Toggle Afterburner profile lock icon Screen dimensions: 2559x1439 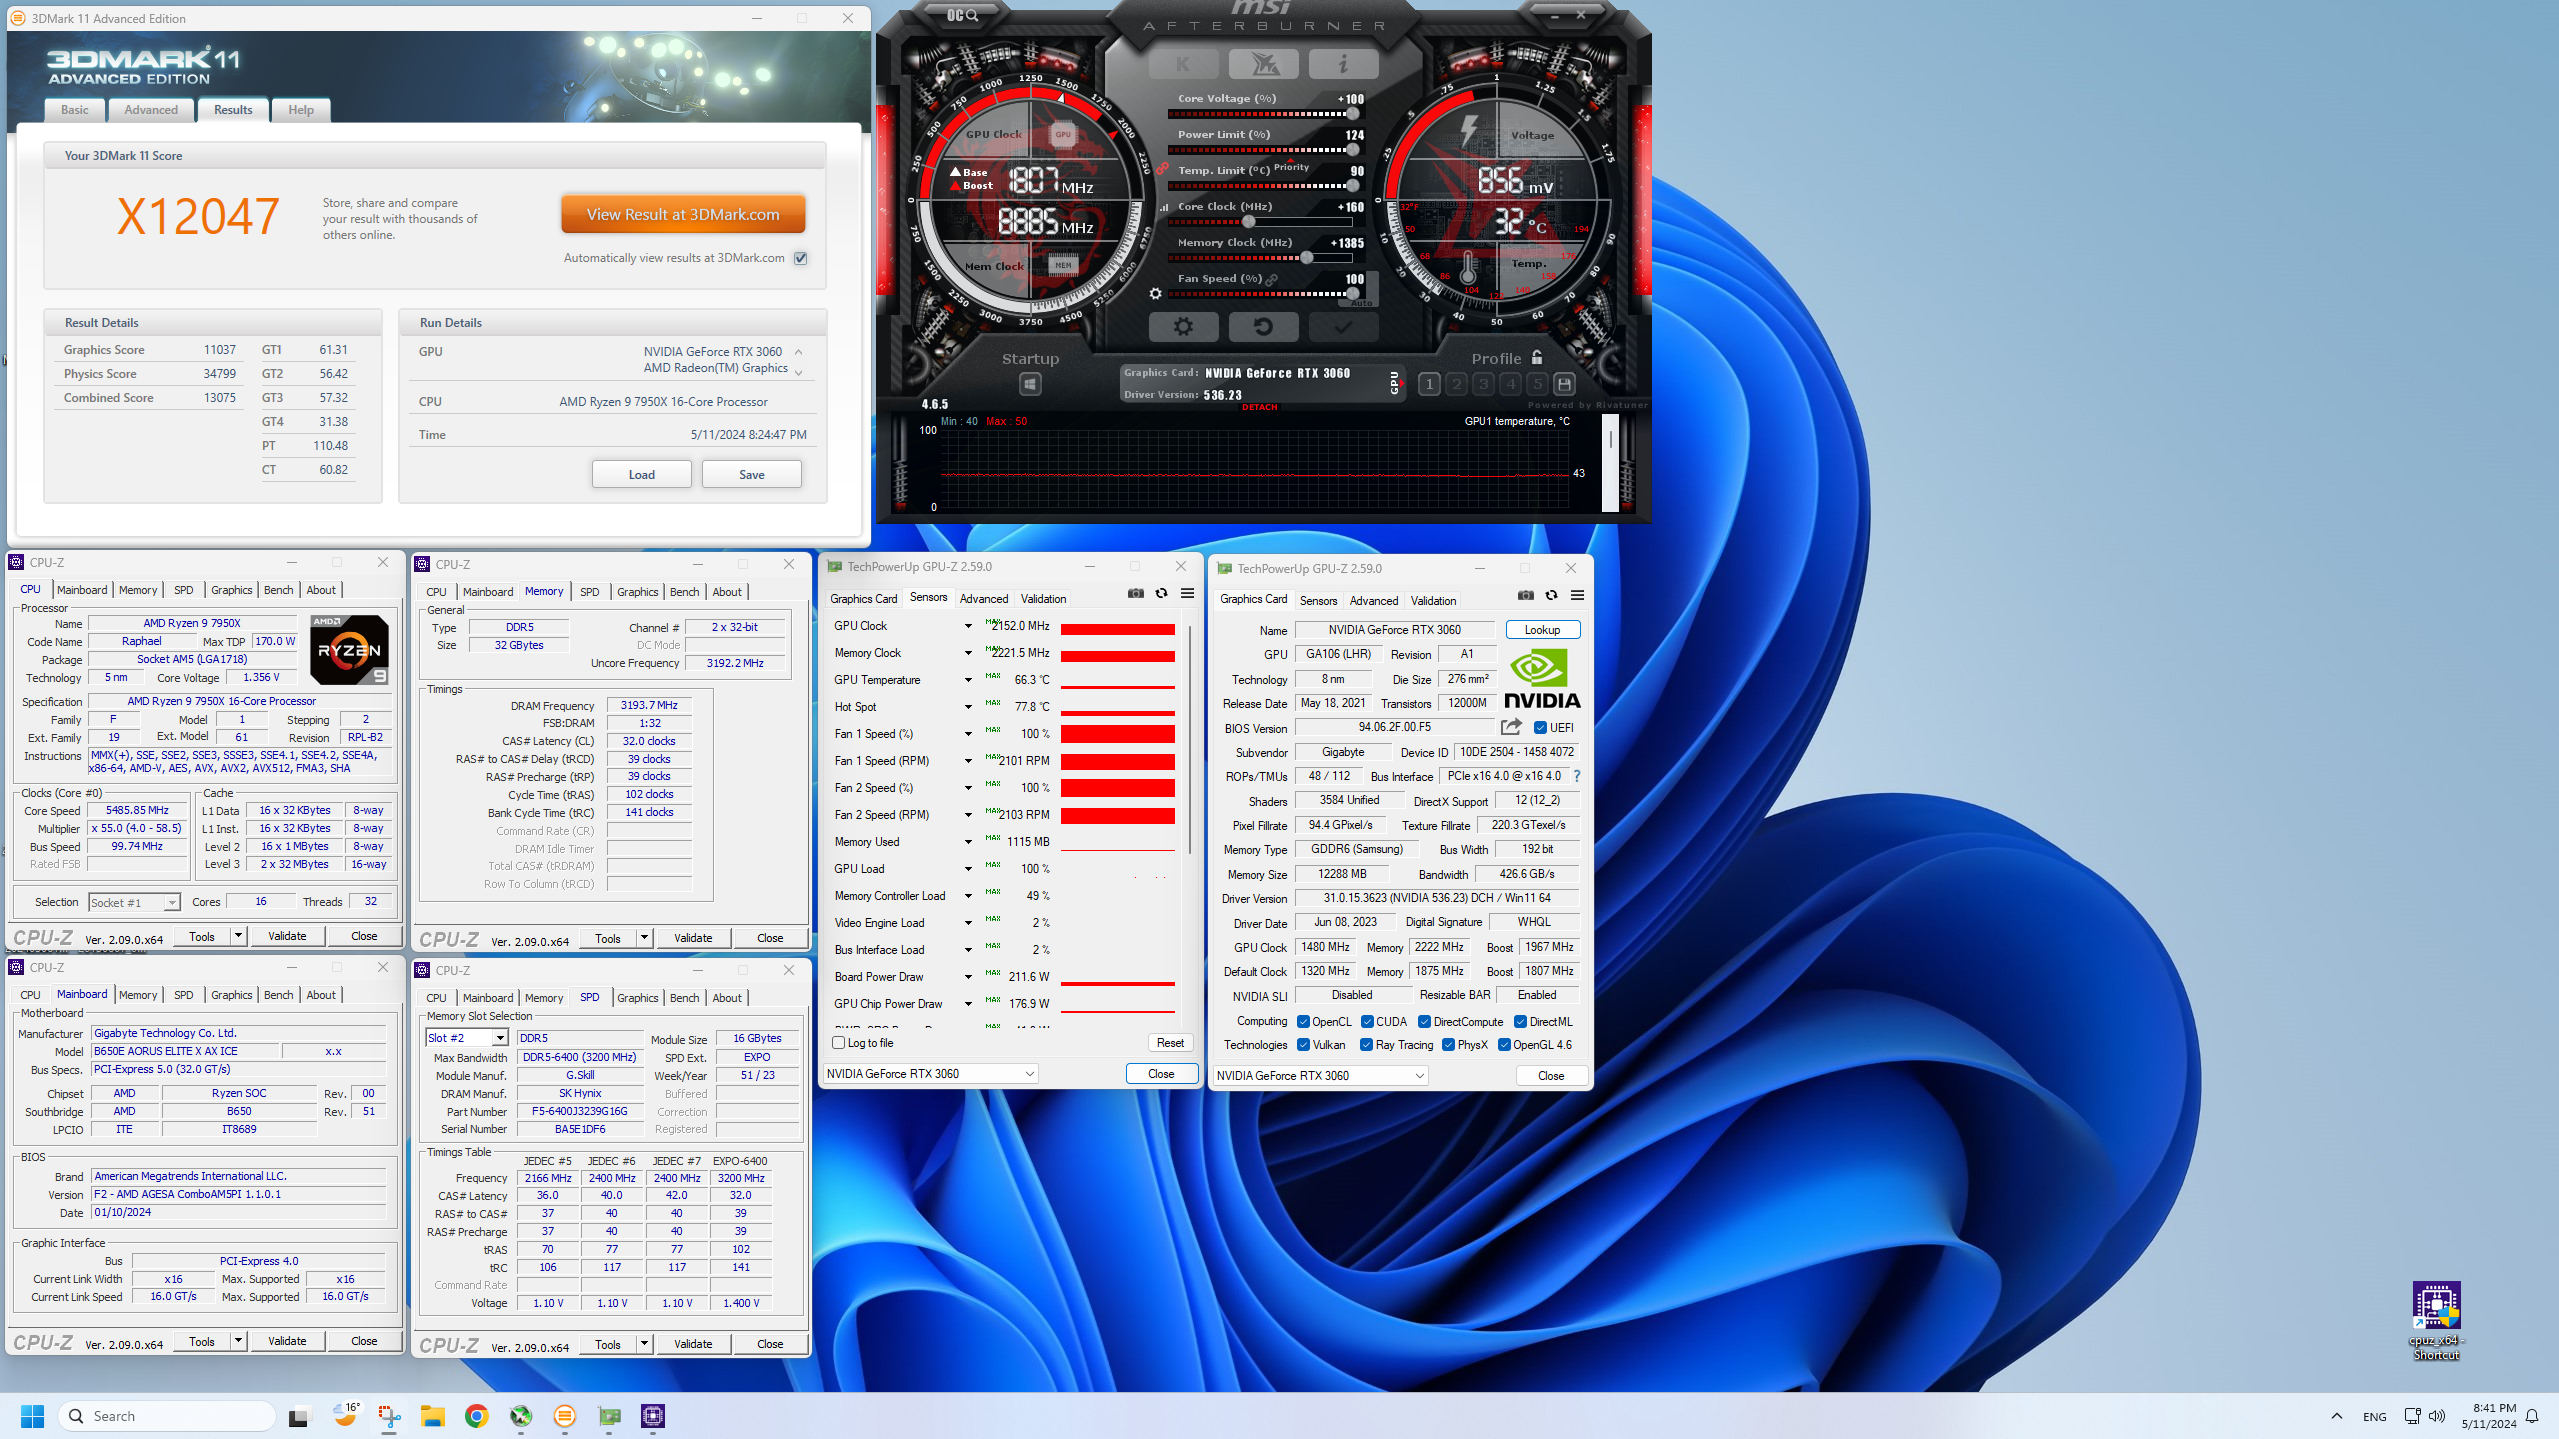[1537, 357]
